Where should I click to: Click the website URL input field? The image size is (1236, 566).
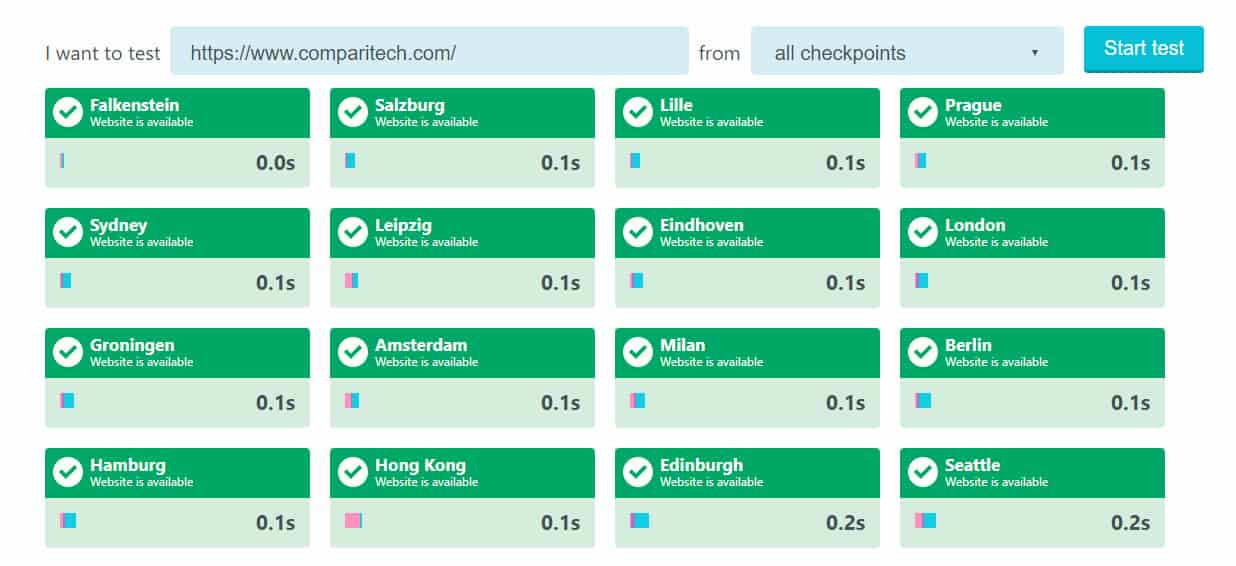pyautogui.click(x=429, y=51)
